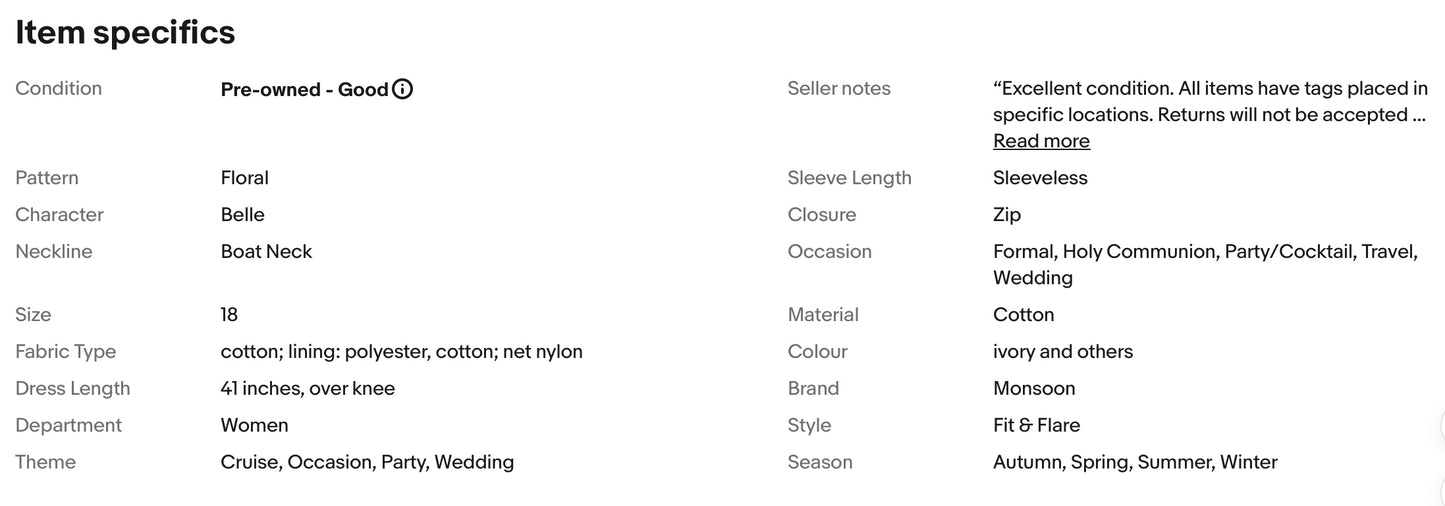Screen dimensions: 1445x506
Task: Click the size value 18
Action: coord(229,315)
